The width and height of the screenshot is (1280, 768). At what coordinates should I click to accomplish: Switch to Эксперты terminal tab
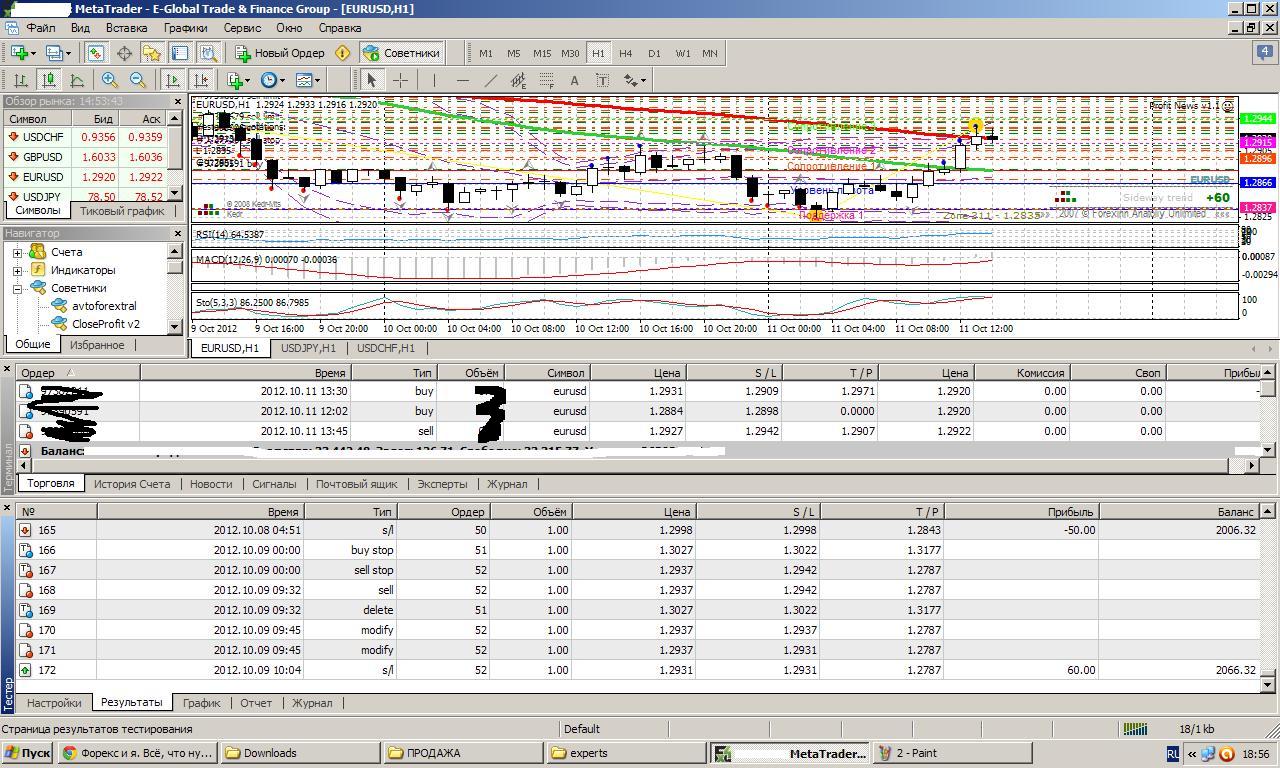[x=442, y=484]
